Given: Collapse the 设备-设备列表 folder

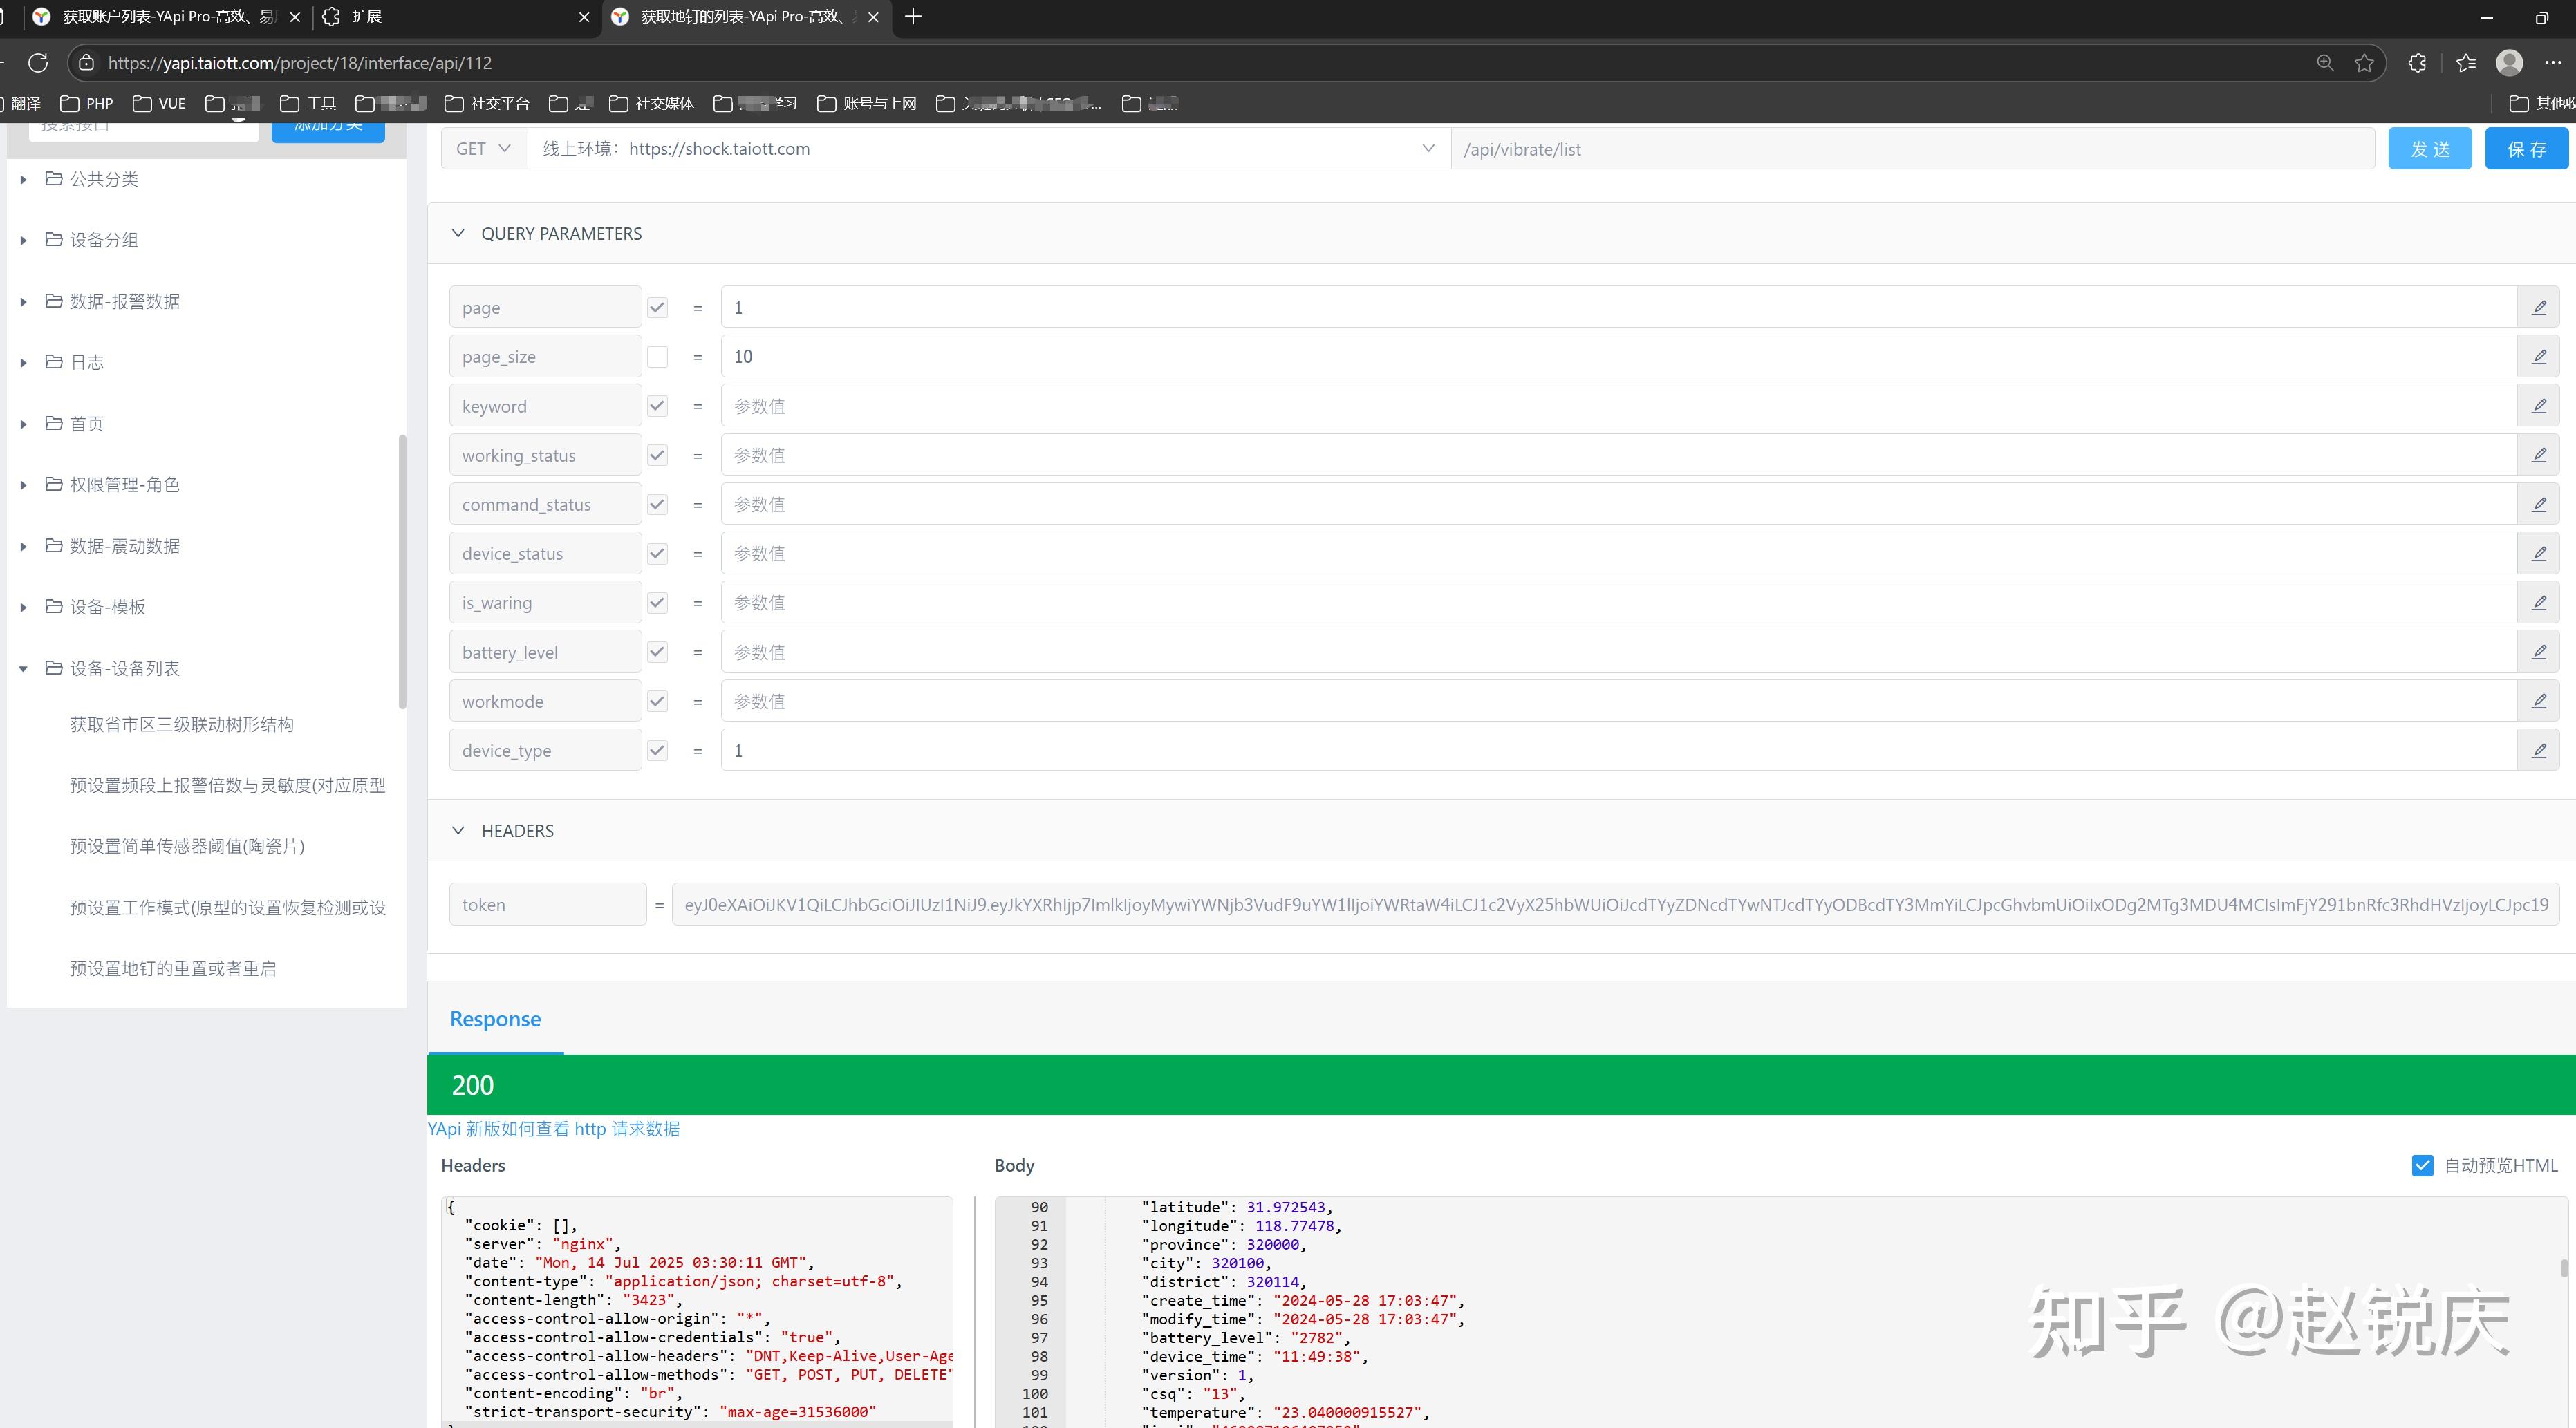Looking at the screenshot, I should pyautogui.click(x=23, y=669).
